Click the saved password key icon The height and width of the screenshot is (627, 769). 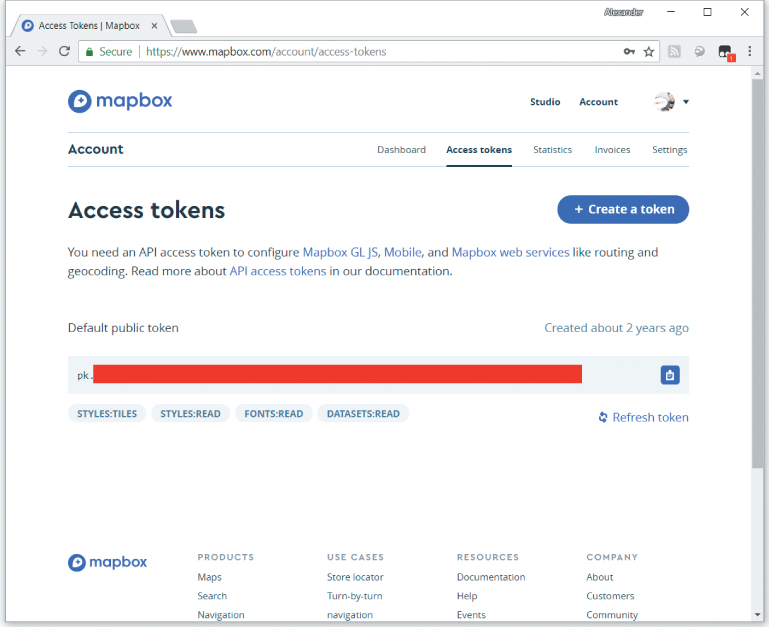pos(629,51)
